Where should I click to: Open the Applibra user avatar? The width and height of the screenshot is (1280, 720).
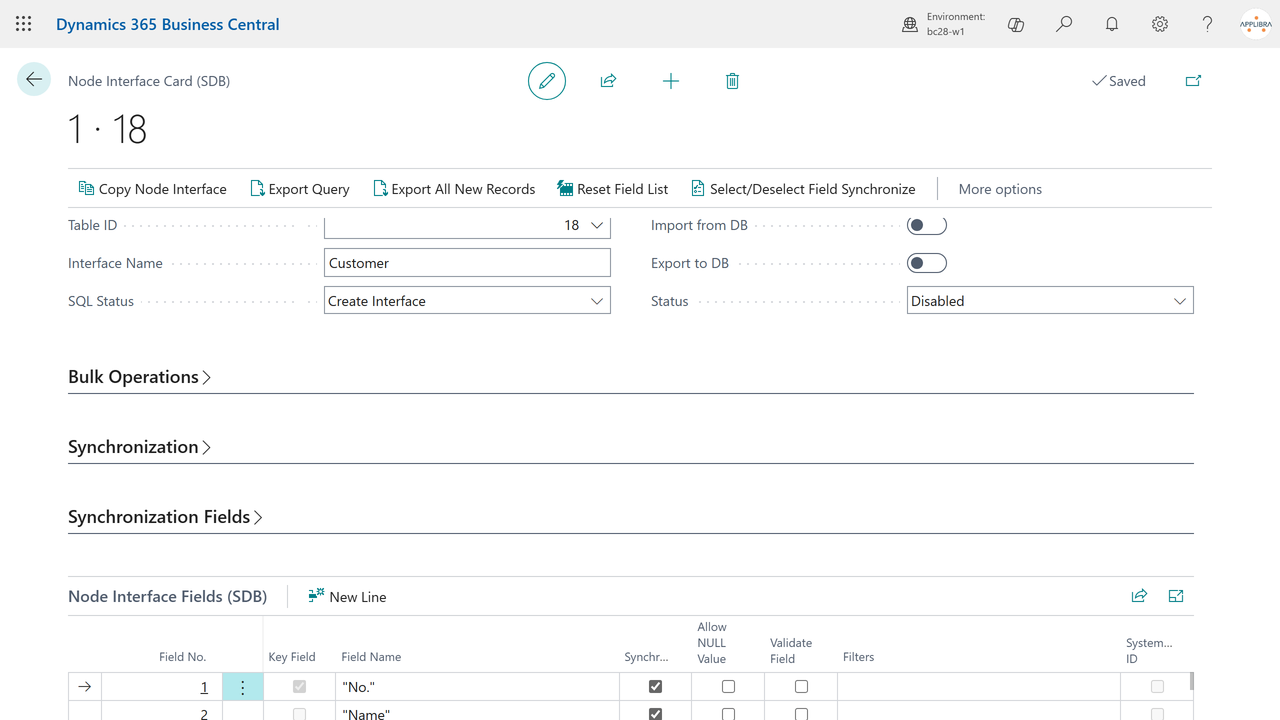pyautogui.click(x=1256, y=24)
